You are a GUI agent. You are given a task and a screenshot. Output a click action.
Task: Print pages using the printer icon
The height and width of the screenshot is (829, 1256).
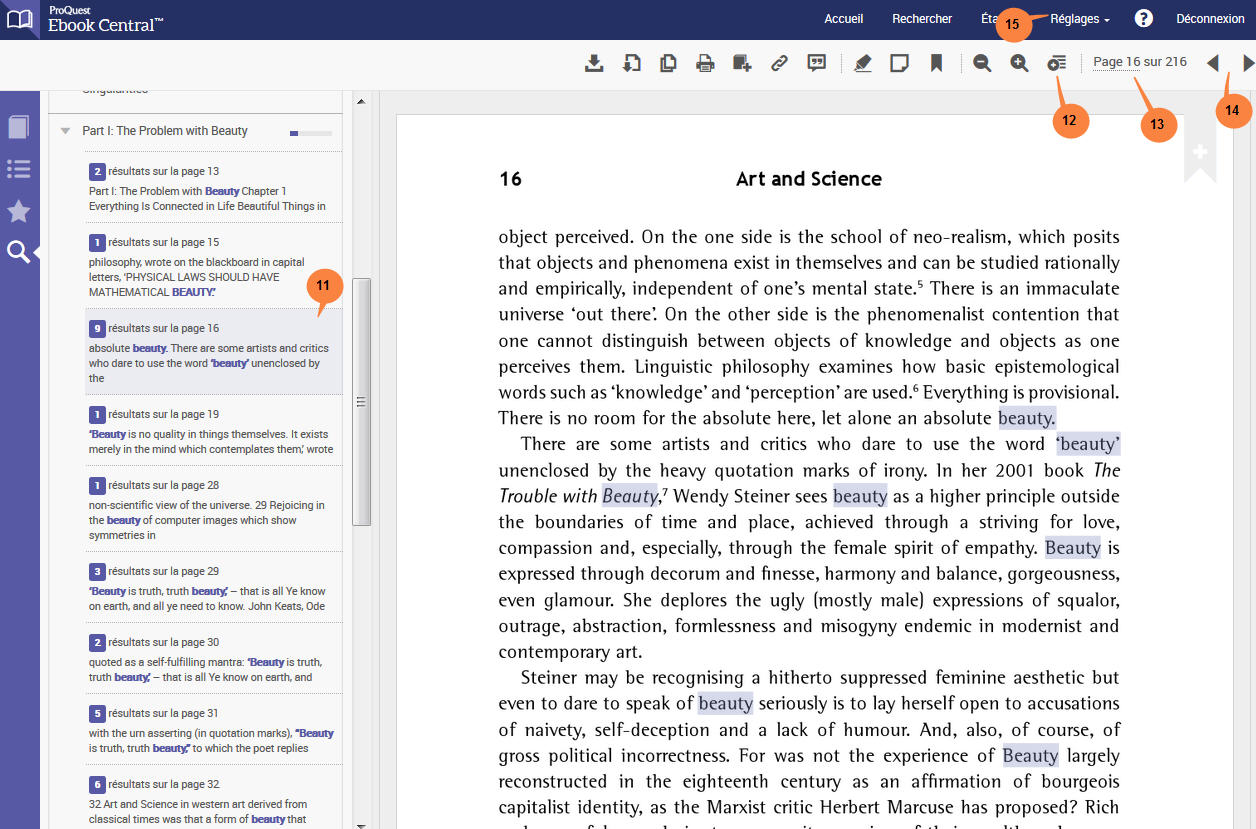[x=705, y=63]
